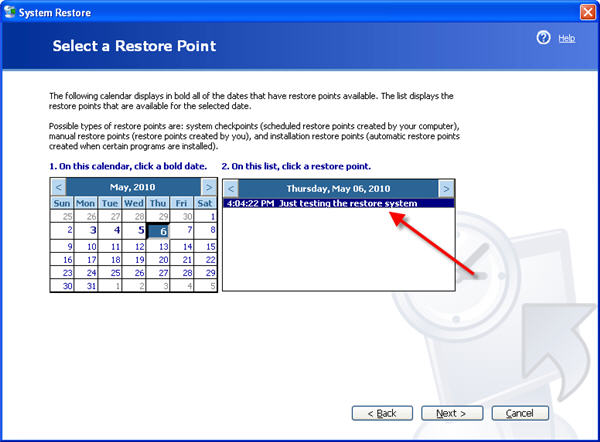
Task: Click the May, 2010 calendar header
Action: coord(133,187)
